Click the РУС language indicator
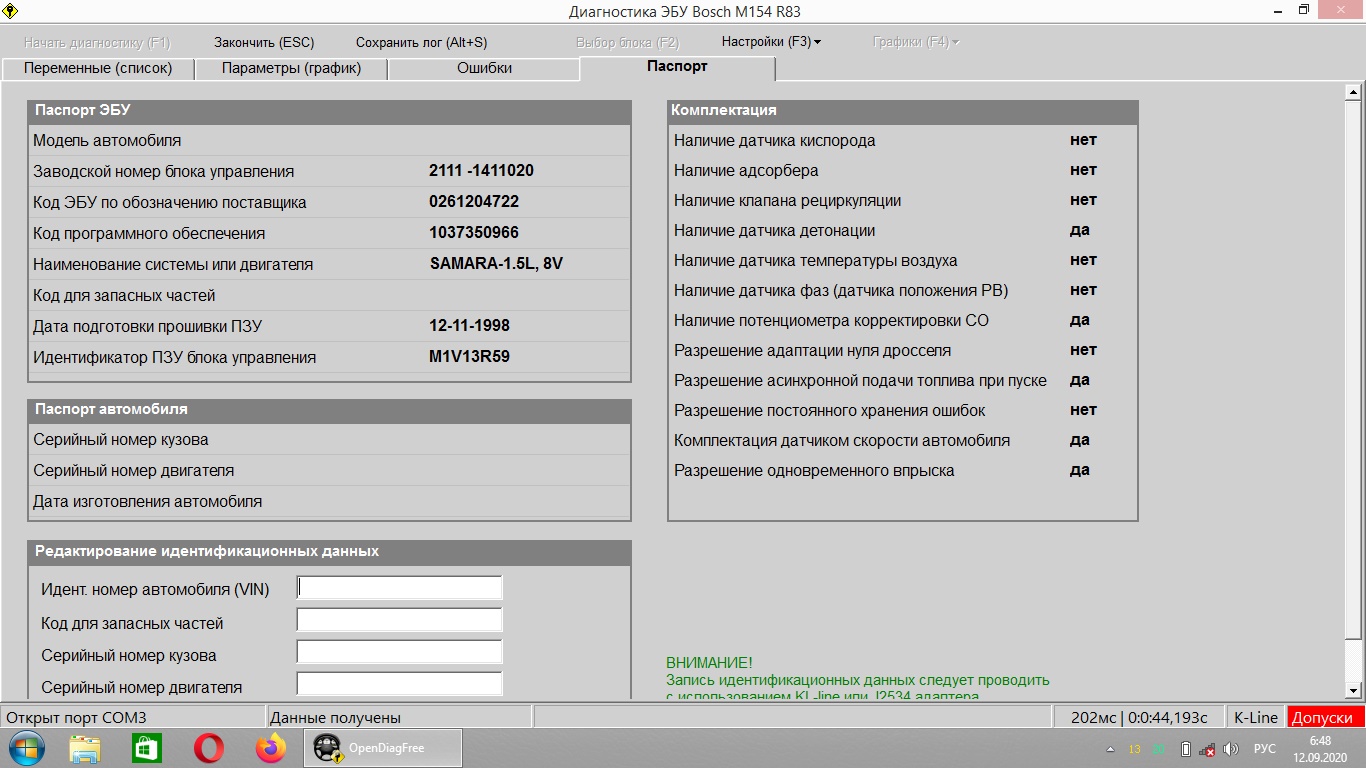The height and width of the screenshot is (768, 1366). tap(1265, 749)
